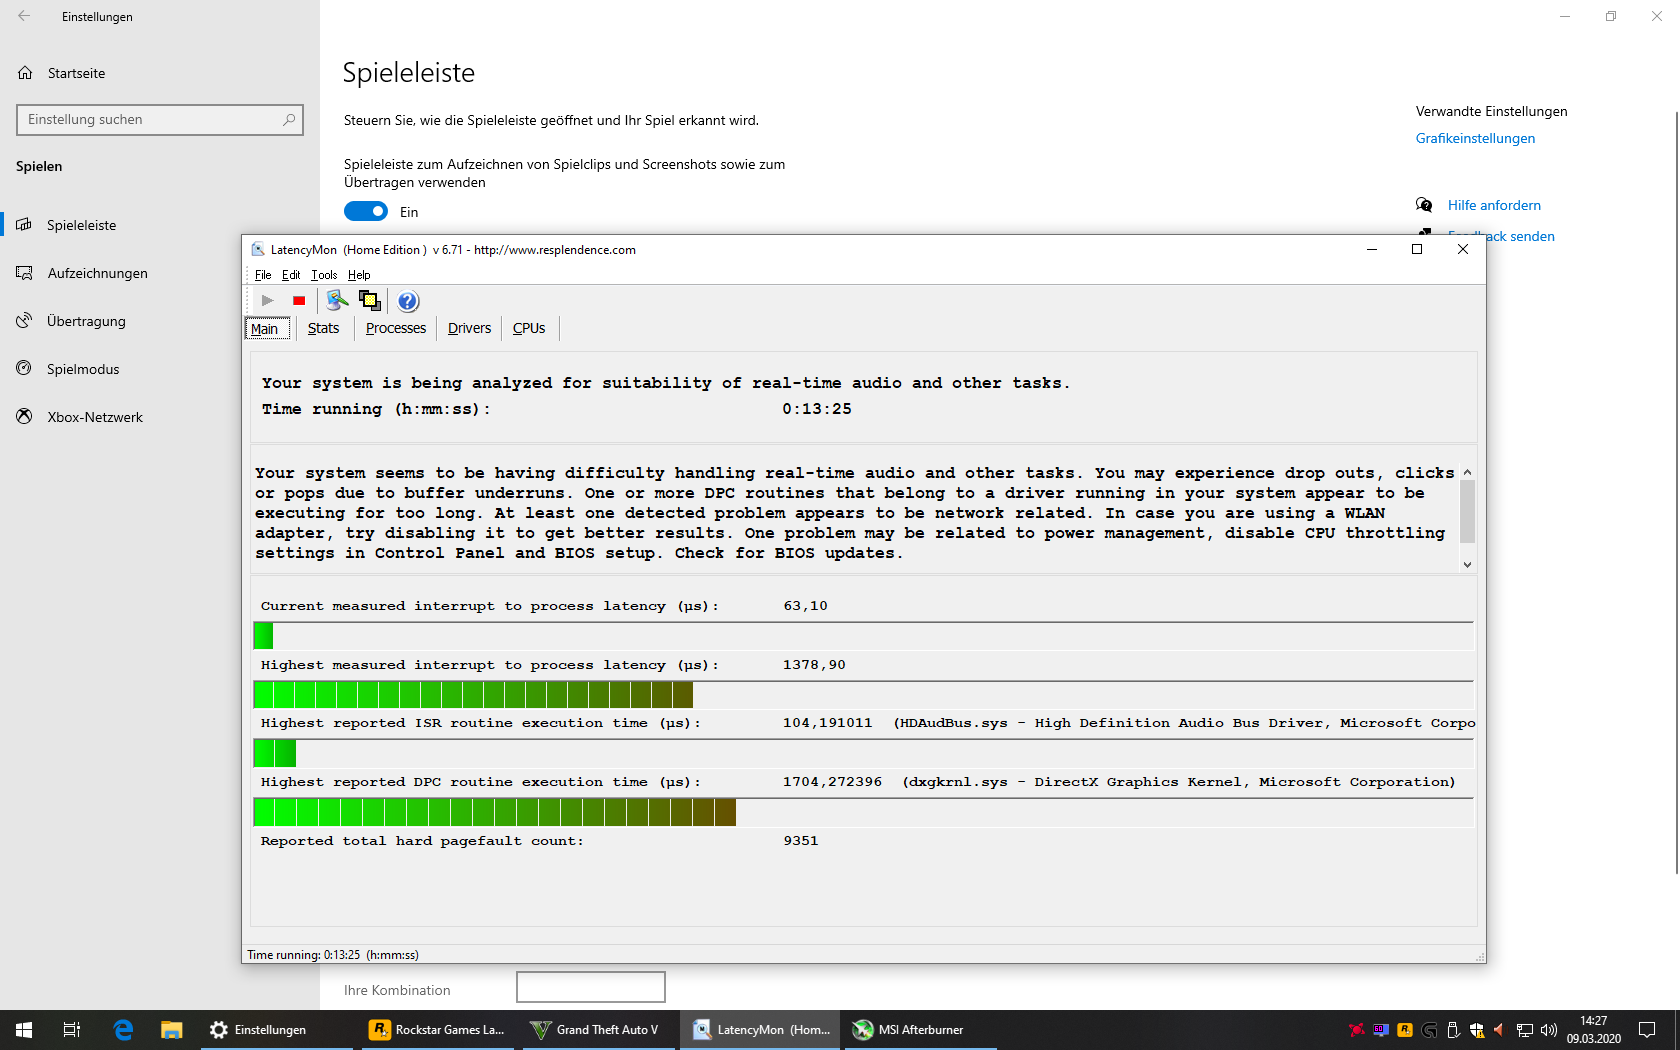1680x1050 pixels.
Task: Open the Hilfe anfordern link
Action: pos(1494,205)
